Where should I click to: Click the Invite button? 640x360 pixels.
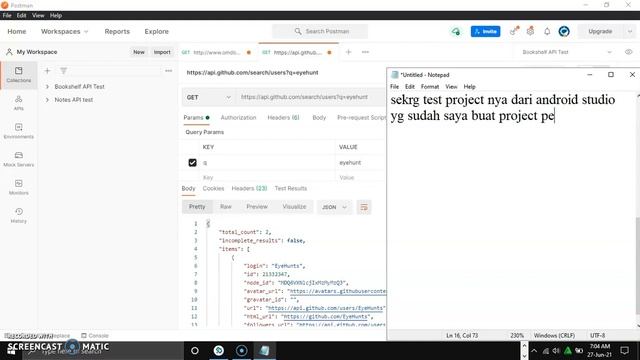pyautogui.click(x=485, y=31)
